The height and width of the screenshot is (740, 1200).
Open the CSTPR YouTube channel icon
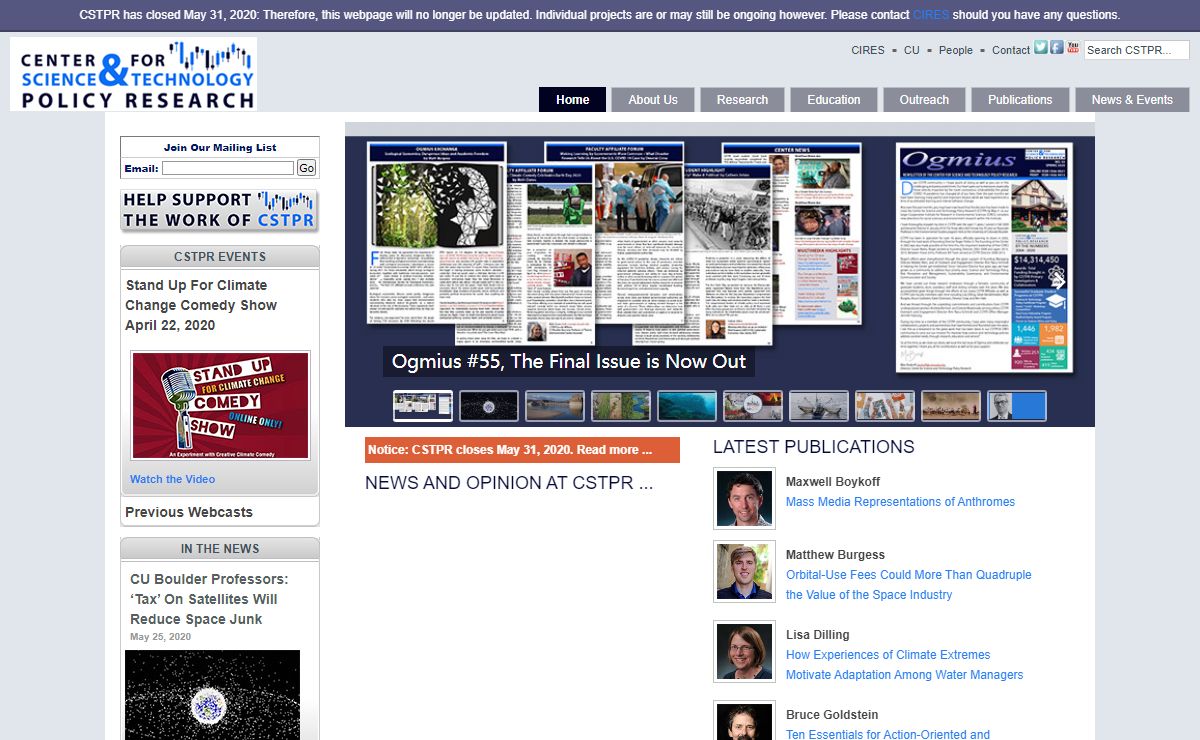[x=1073, y=47]
